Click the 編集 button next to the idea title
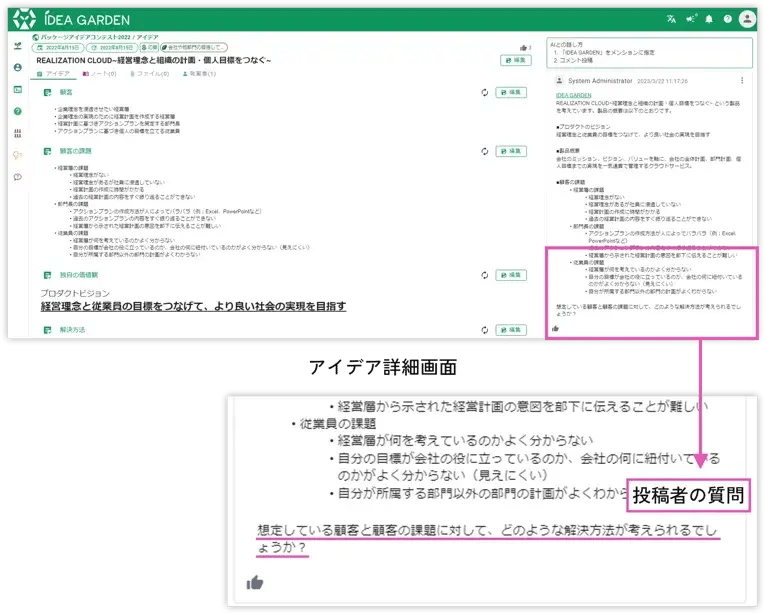Viewport: 765px width, 614px height. pos(516,60)
